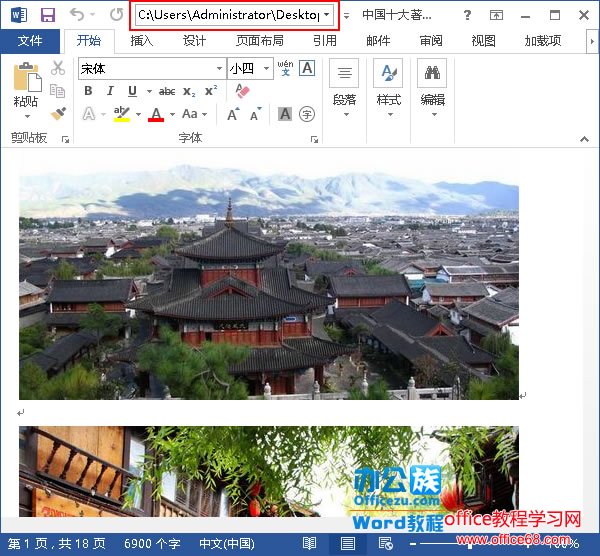This screenshot has height=556, width=600.
Task: Toggle character shading A icon
Action: coord(285,114)
